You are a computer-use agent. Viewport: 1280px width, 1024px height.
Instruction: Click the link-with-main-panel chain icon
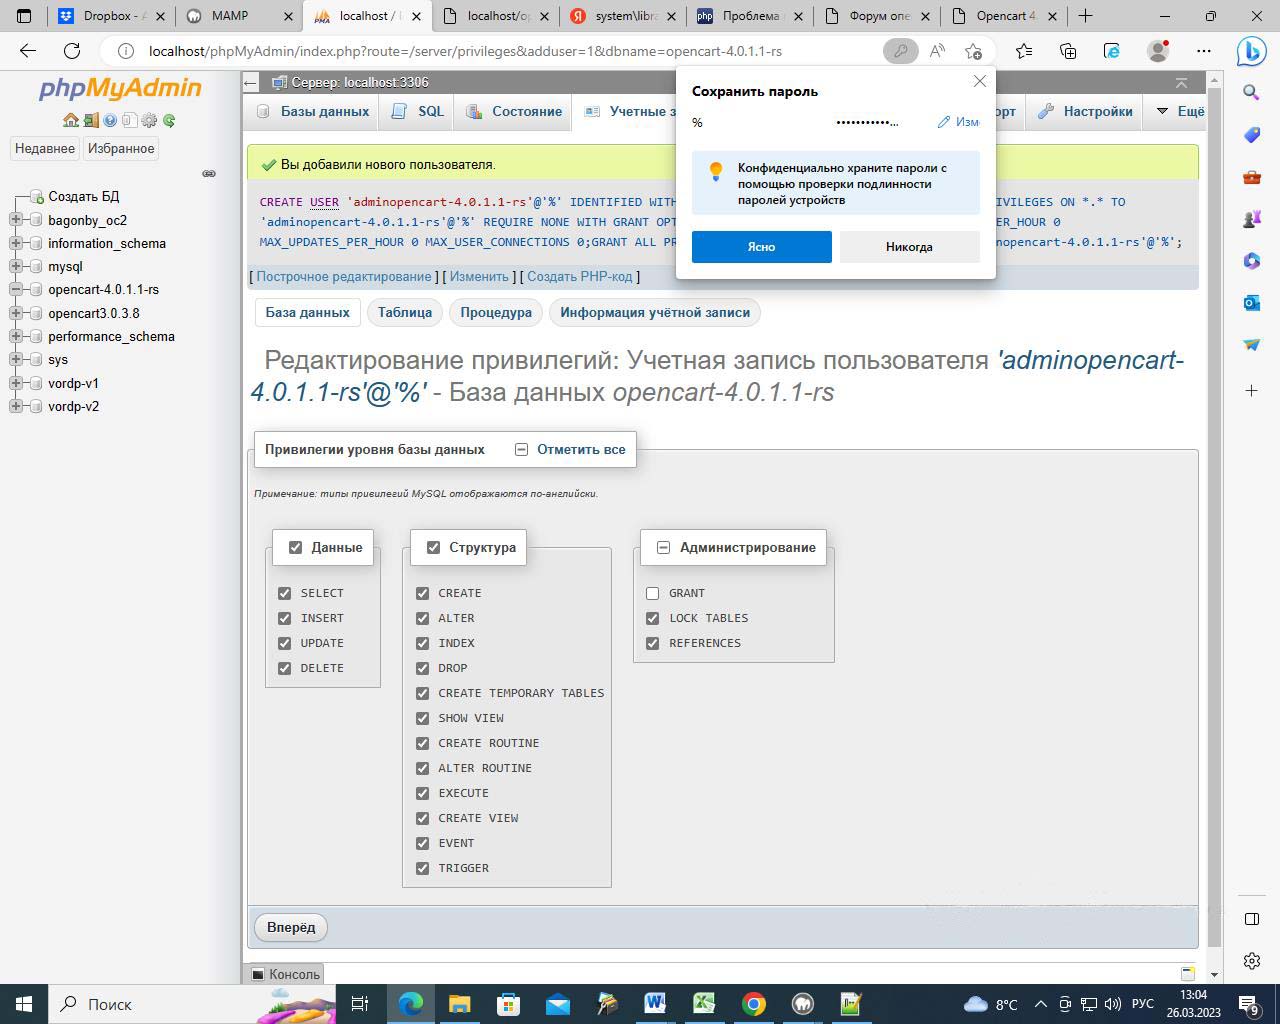[209, 173]
